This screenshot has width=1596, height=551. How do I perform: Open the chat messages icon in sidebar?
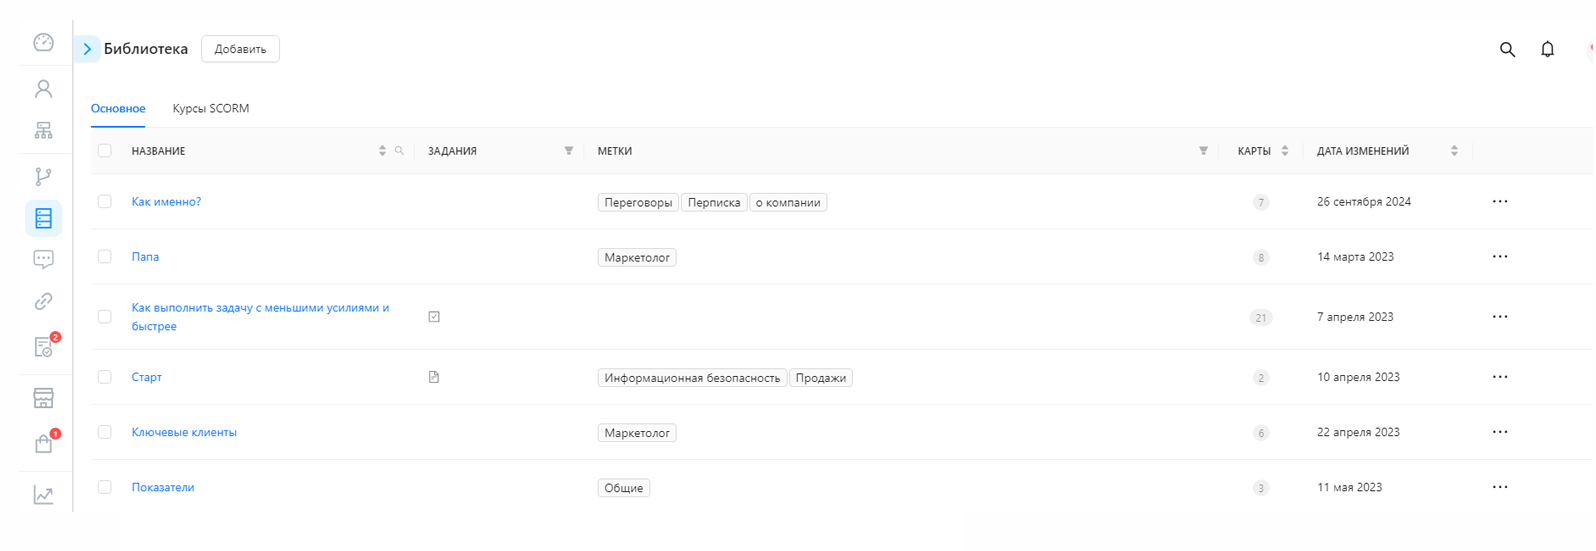tap(43, 259)
